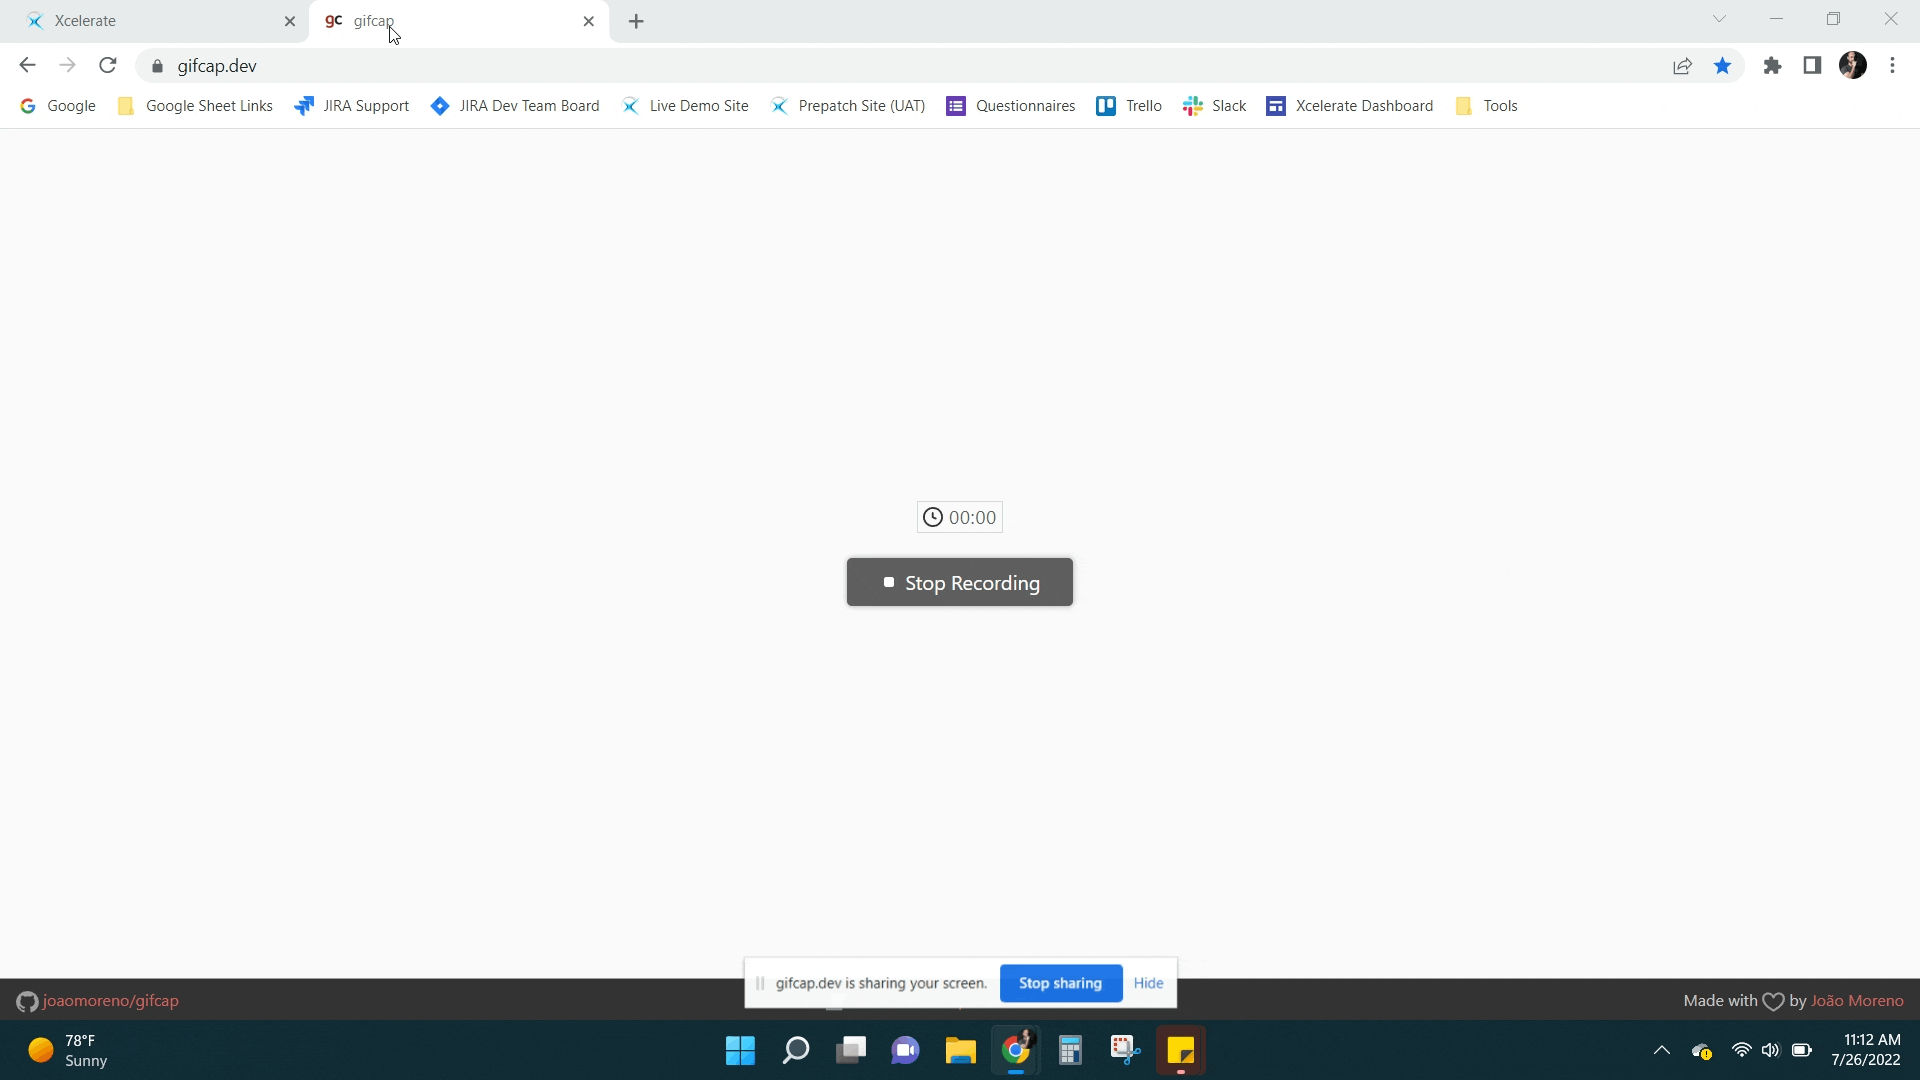
Task: Click the back navigation arrow
Action: click(26, 66)
